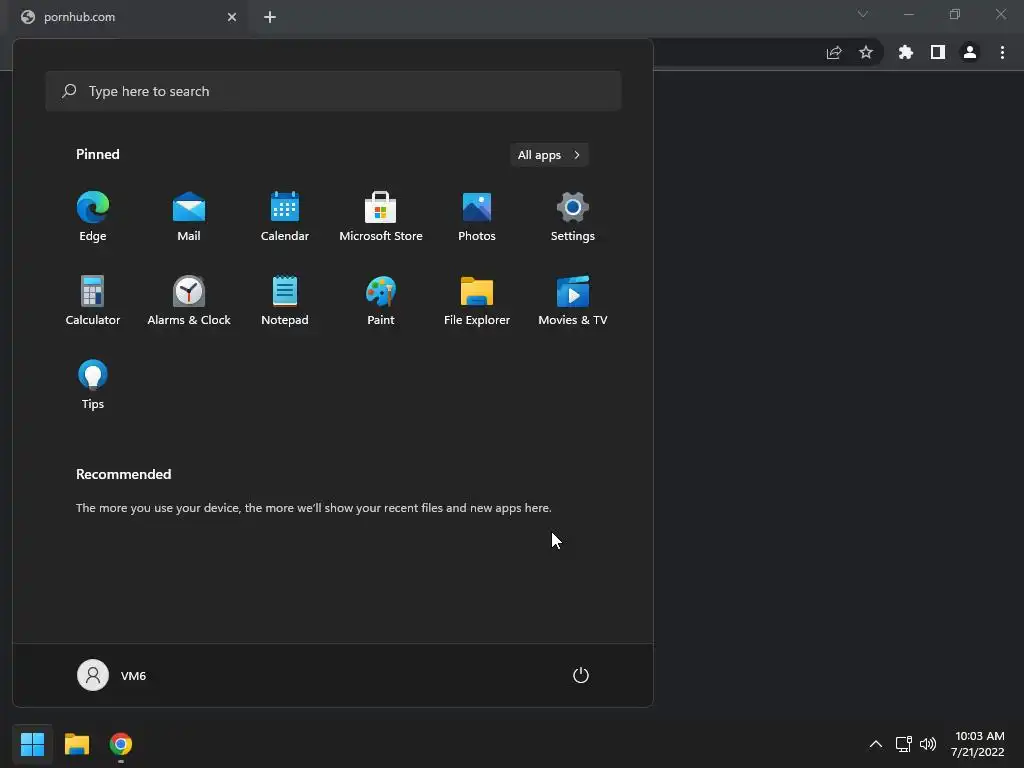
Task: Launch the Photos app
Action: [477, 217]
